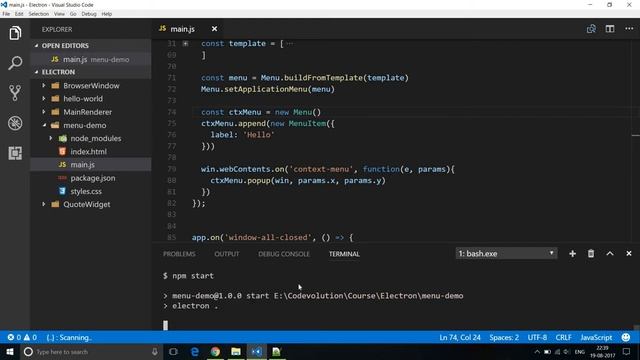Expand the folded template array on line 31

click(x=185, y=43)
